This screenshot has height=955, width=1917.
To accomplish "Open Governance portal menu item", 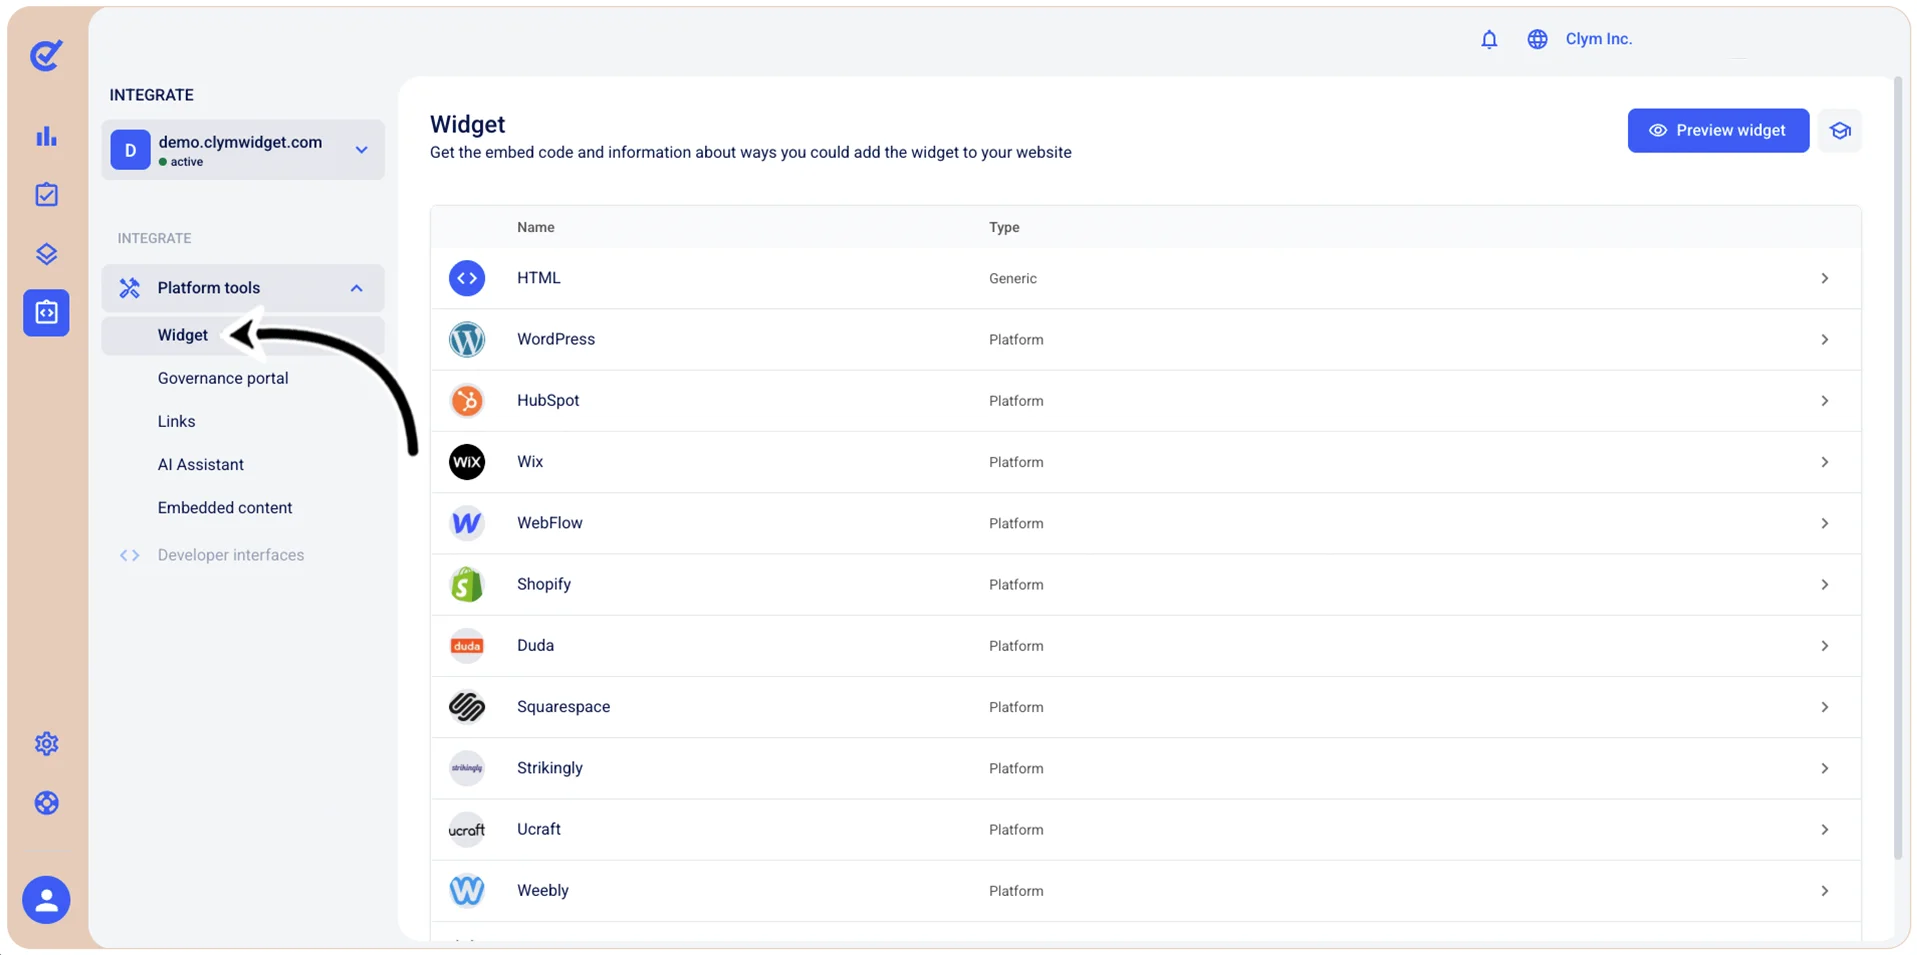I will (x=223, y=378).
